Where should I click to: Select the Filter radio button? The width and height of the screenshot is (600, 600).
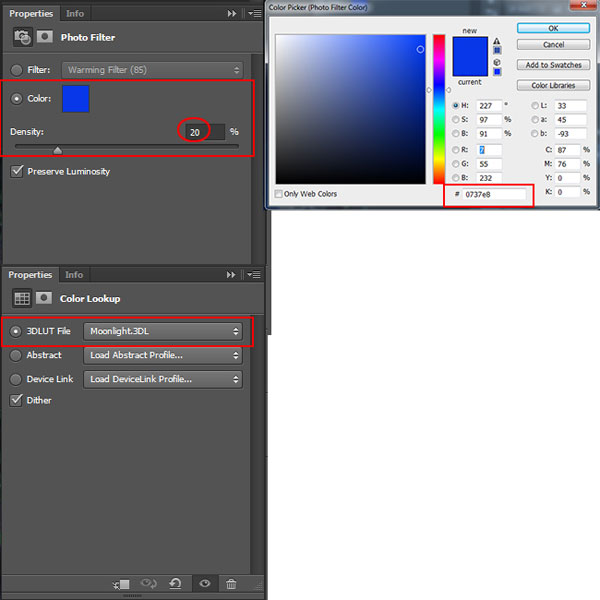(x=16, y=70)
